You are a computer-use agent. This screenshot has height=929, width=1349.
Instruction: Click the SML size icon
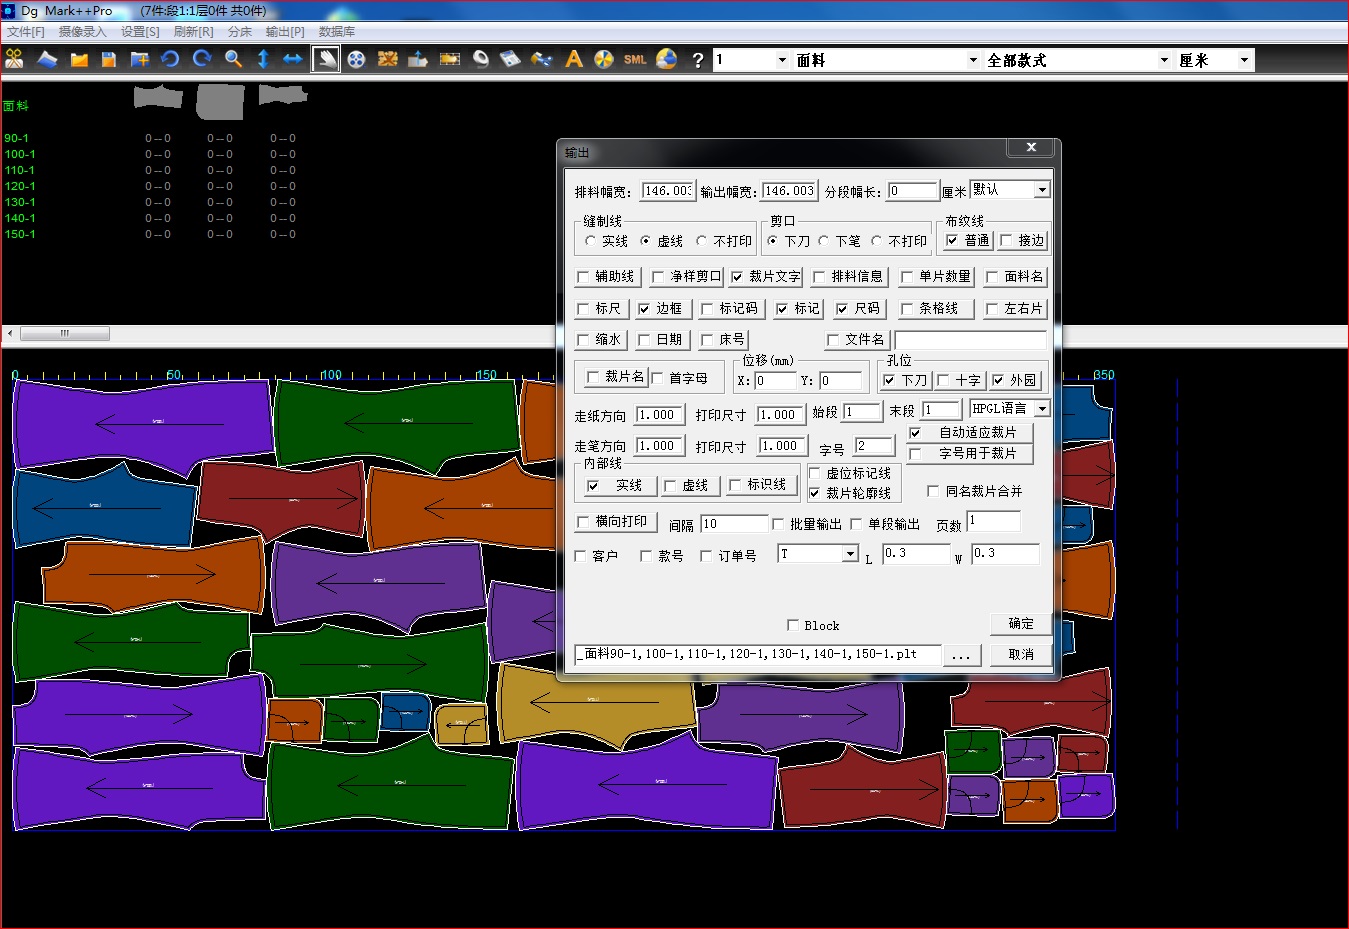(x=635, y=59)
